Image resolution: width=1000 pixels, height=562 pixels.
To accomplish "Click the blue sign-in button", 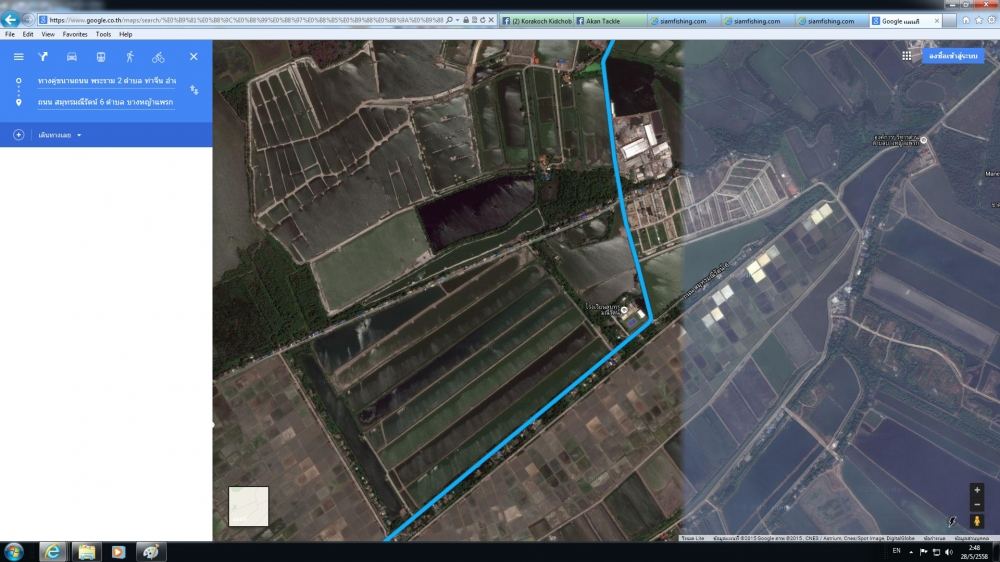I will (x=953, y=56).
